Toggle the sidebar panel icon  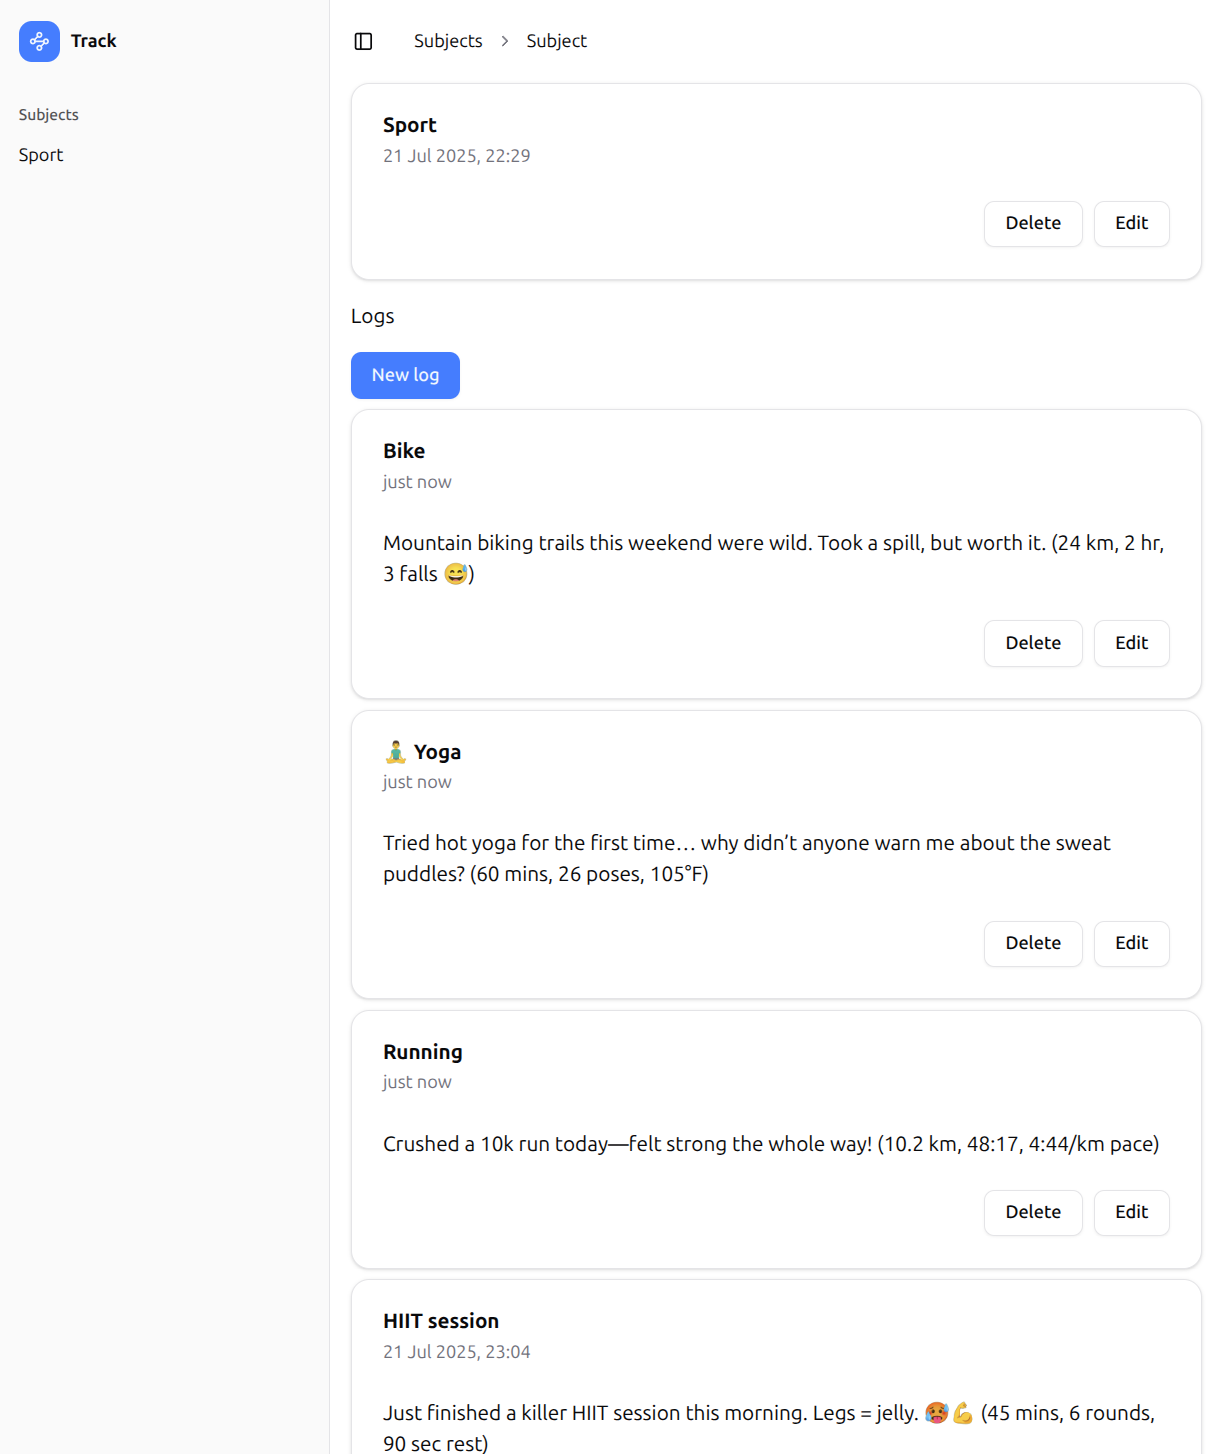364,41
